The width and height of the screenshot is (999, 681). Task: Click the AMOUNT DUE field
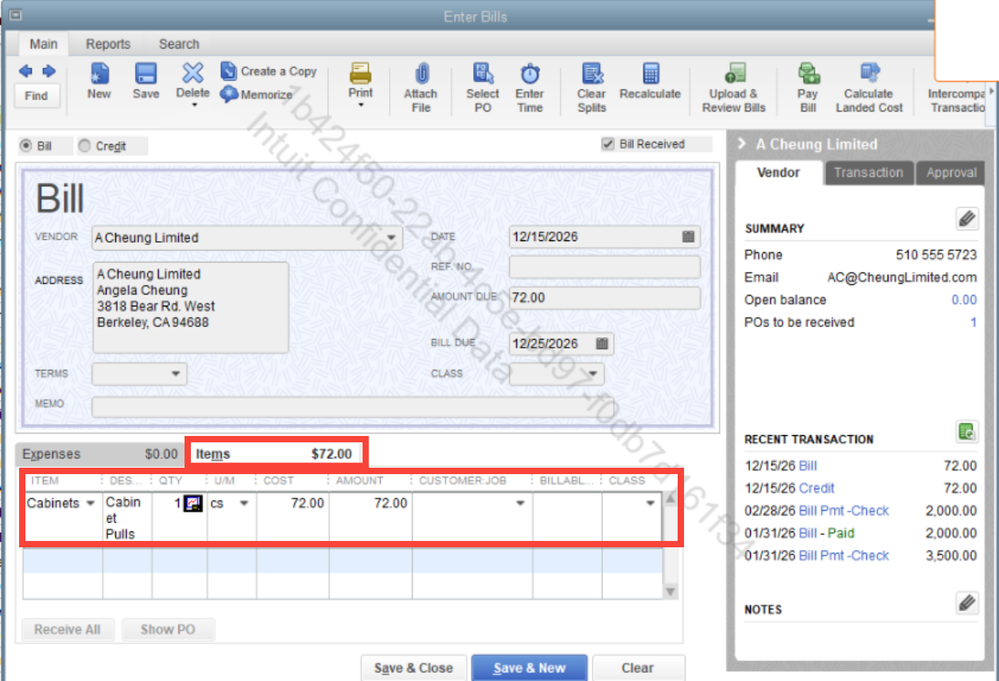[x=605, y=298]
